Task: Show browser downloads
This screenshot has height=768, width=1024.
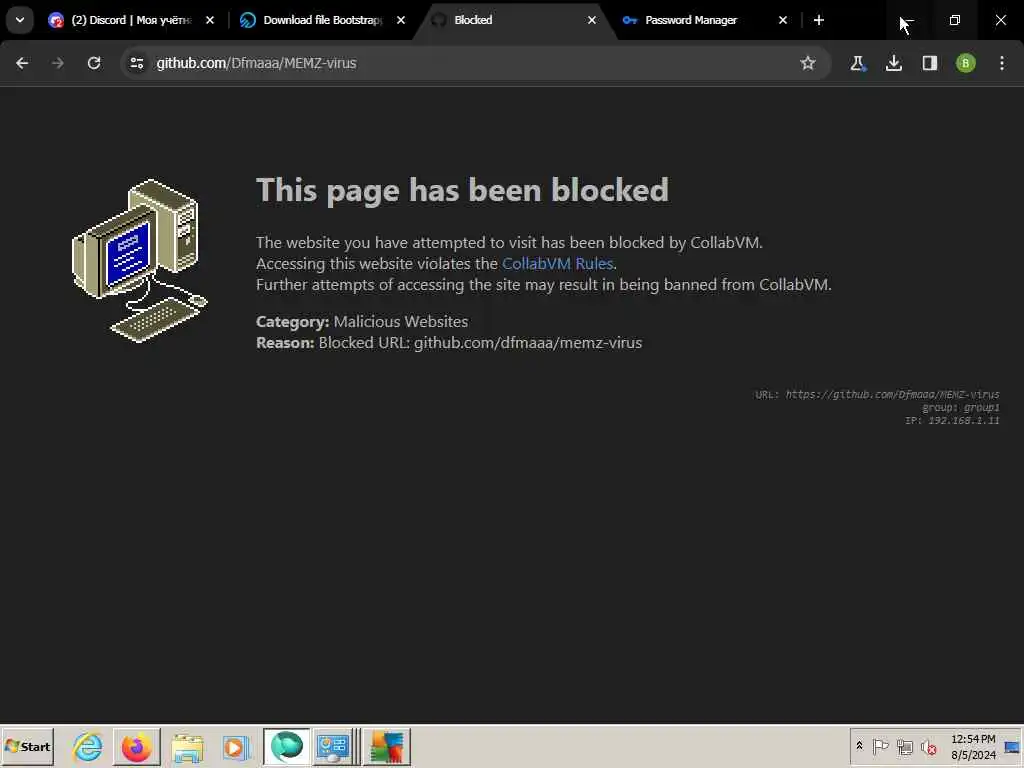Action: pos(894,63)
